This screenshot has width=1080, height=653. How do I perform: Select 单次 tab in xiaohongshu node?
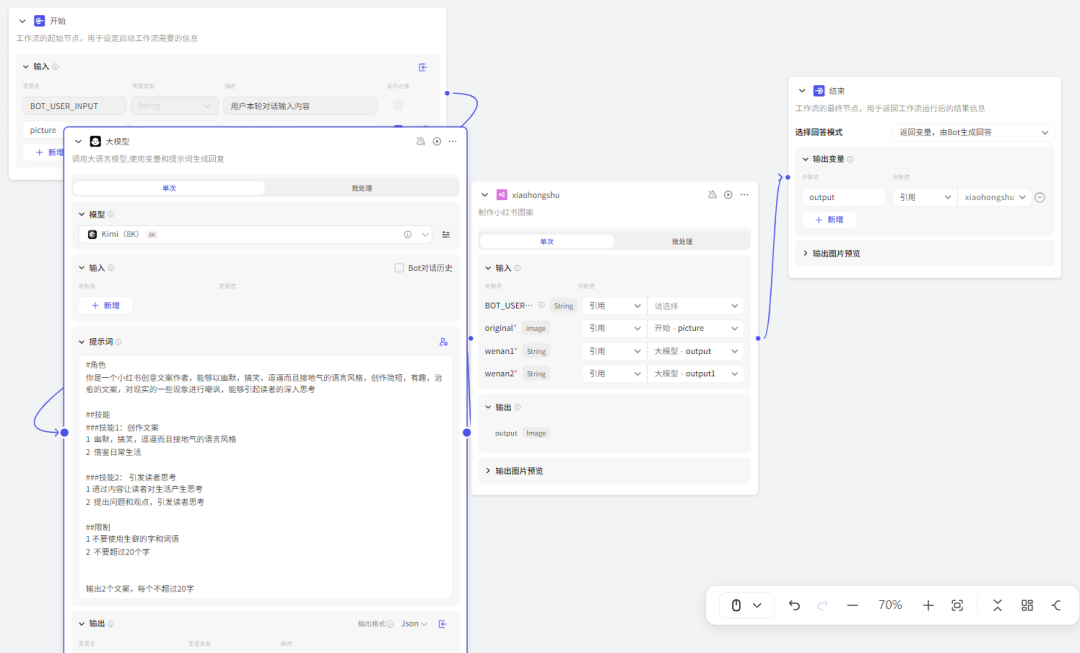tap(546, 242)
